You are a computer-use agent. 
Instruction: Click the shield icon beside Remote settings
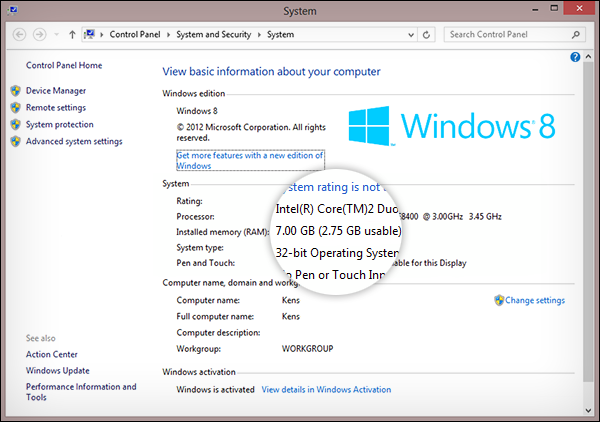(x=16, y=108)
